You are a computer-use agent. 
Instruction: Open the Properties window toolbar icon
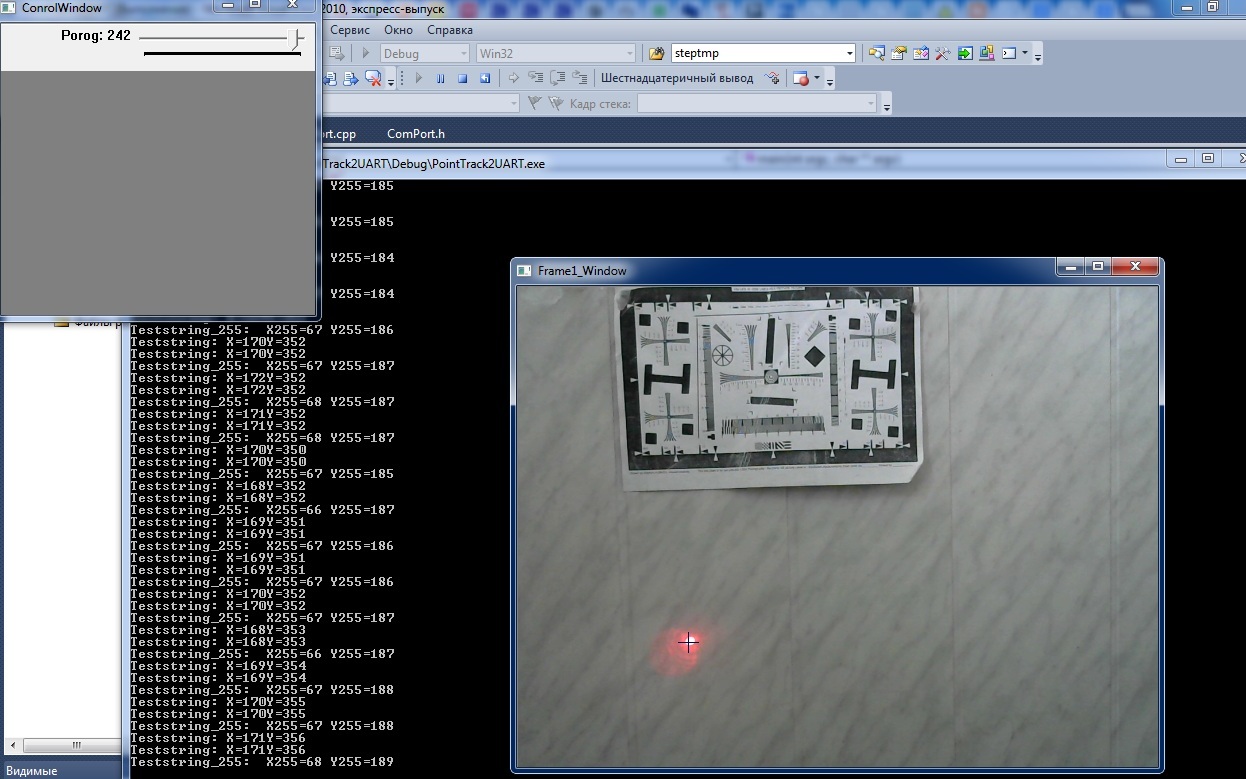pos(898,53)
